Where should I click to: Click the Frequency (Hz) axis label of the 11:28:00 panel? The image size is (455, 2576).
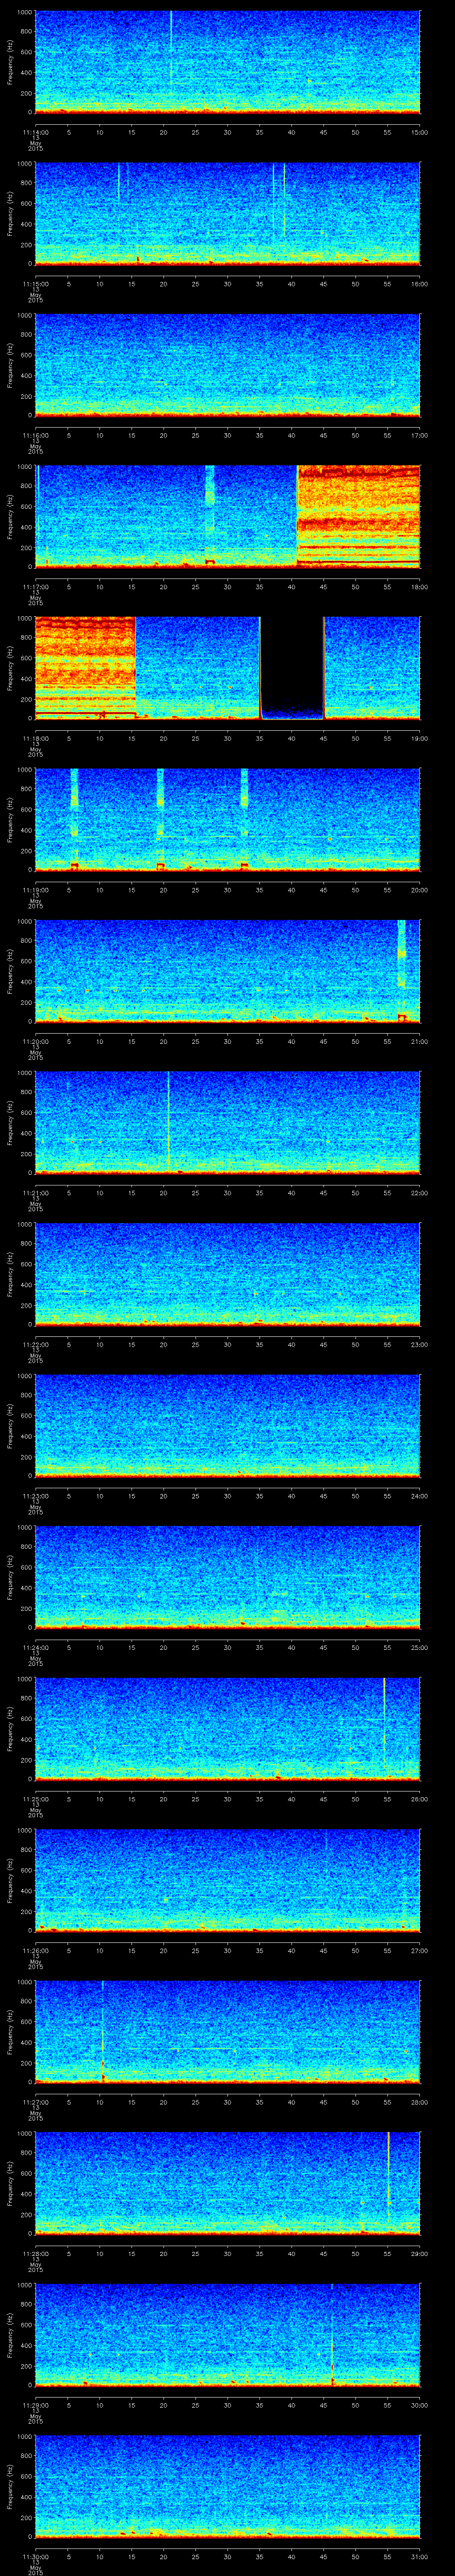coord(10,2183)
